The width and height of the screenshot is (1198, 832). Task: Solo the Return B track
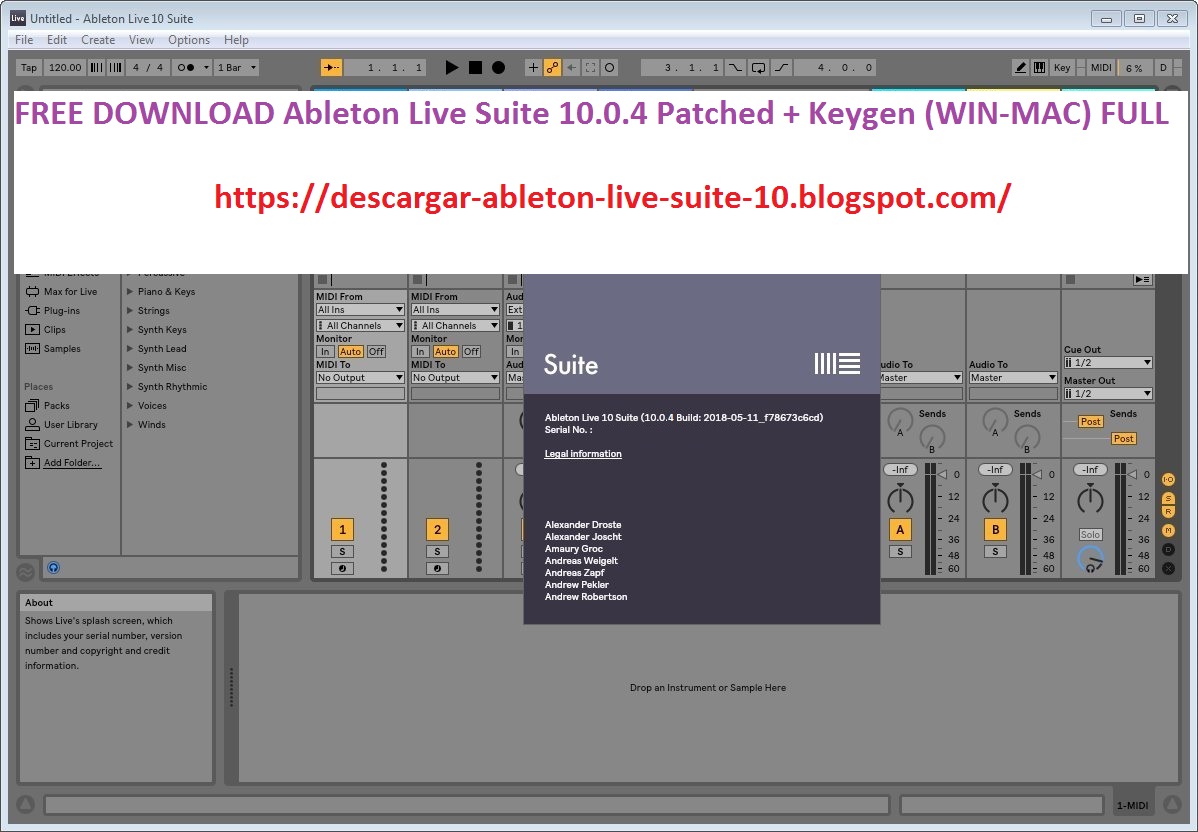point(995,552)
